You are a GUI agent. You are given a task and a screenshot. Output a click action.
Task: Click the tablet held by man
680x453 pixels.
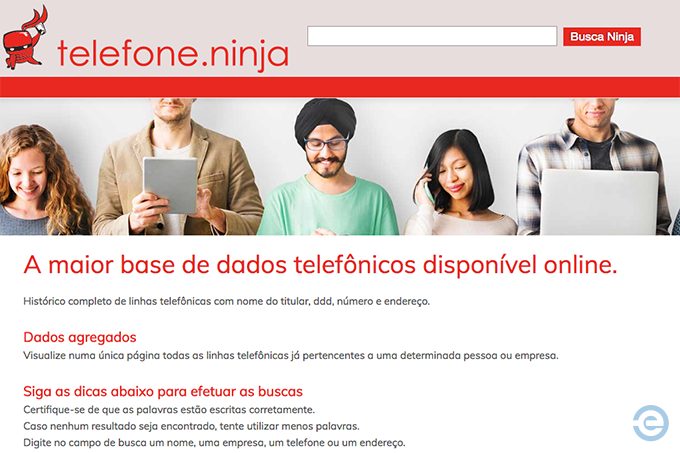170,185
